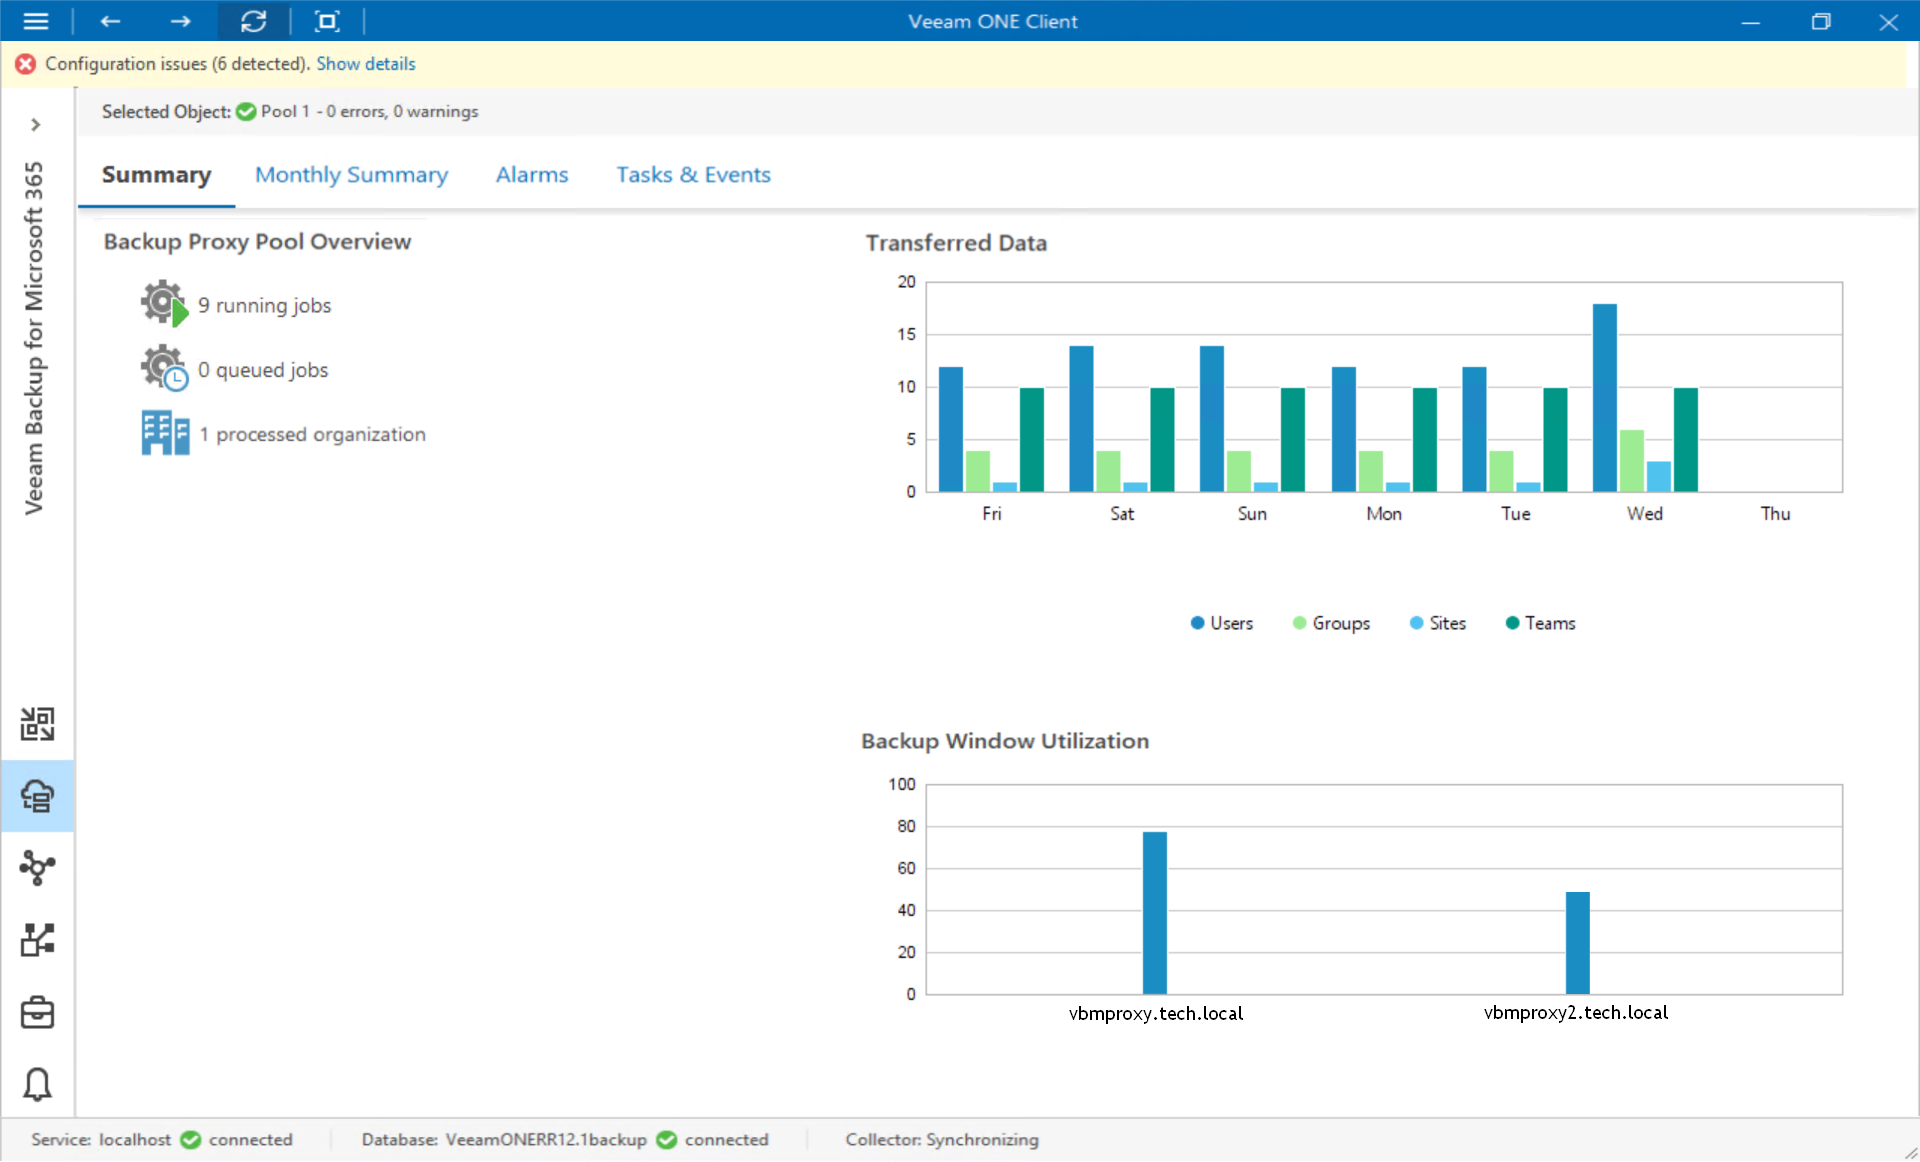
Task: Open the briefcase sidebar icon
Action: (x=37, y=1012)
